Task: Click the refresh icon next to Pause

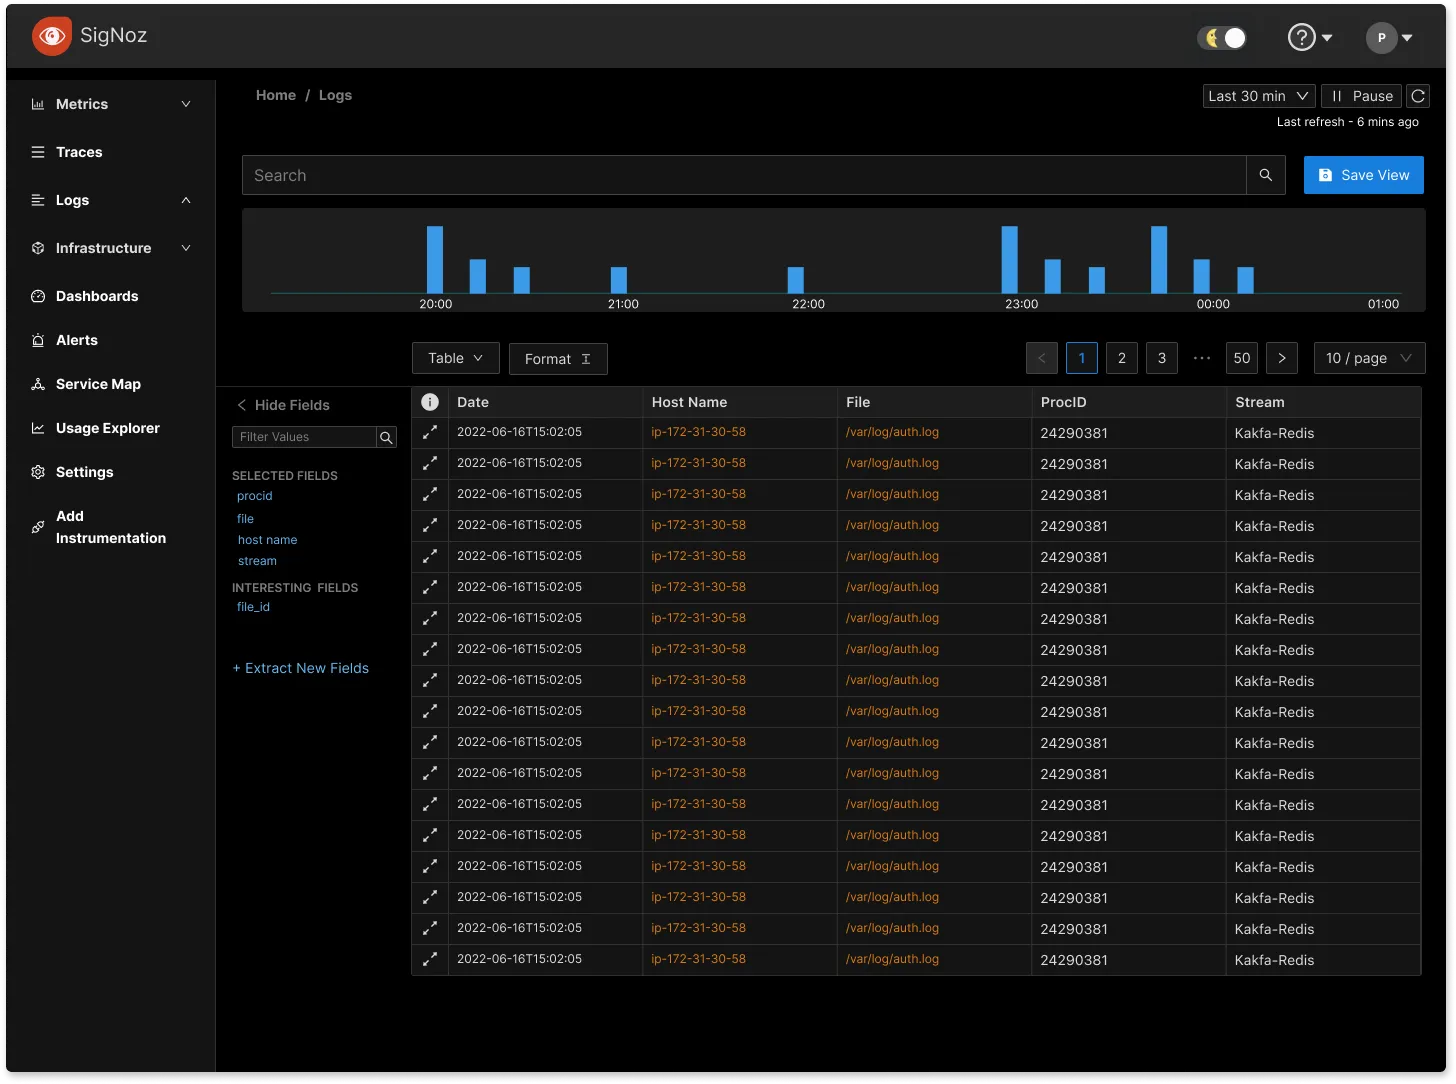Action: (1417, 96)
